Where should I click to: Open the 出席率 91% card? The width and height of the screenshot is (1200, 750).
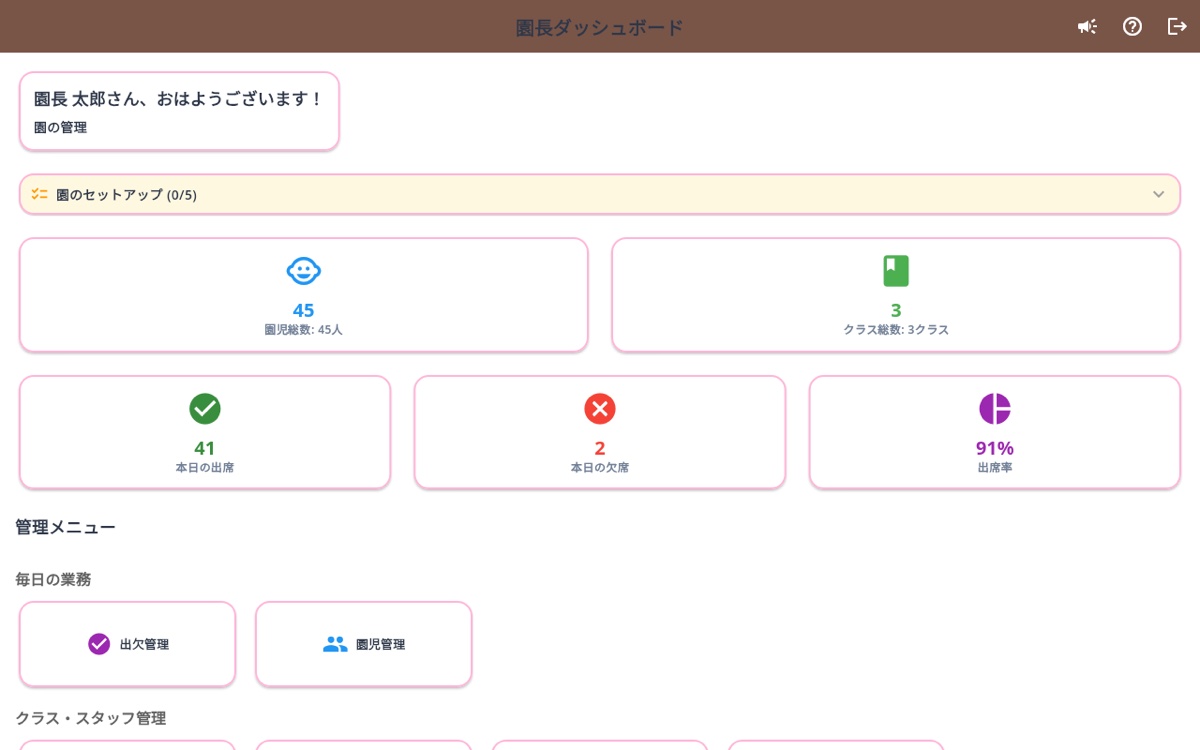click(995, 432)
